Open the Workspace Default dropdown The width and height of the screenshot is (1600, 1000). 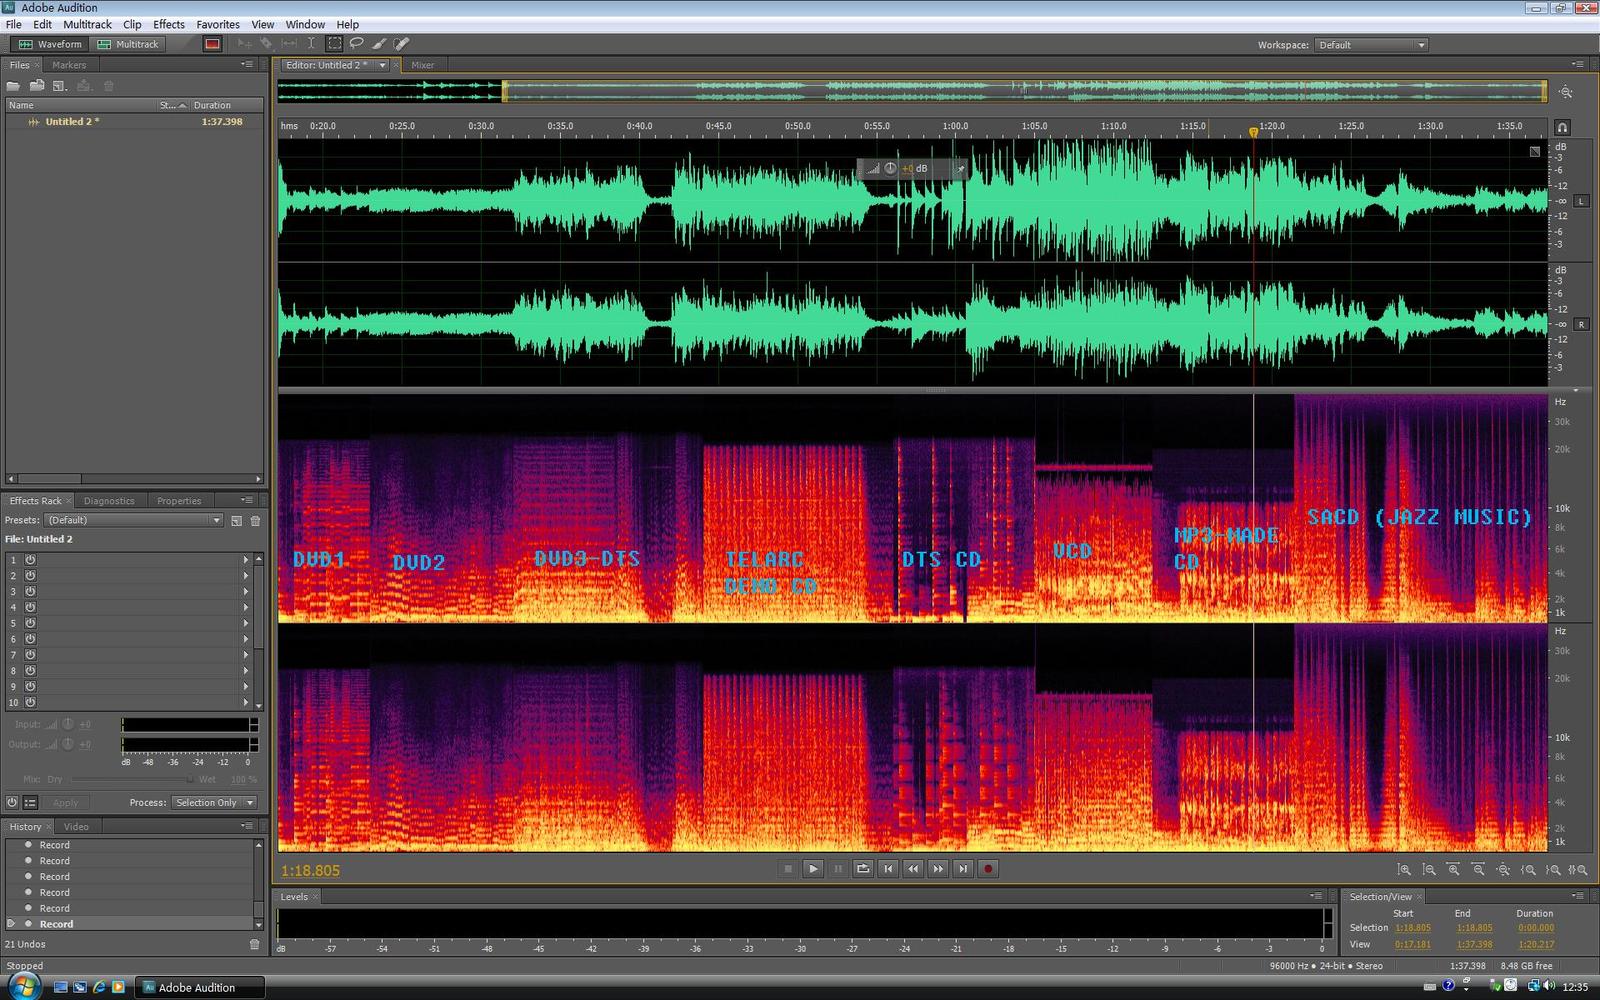point(1371,45)
